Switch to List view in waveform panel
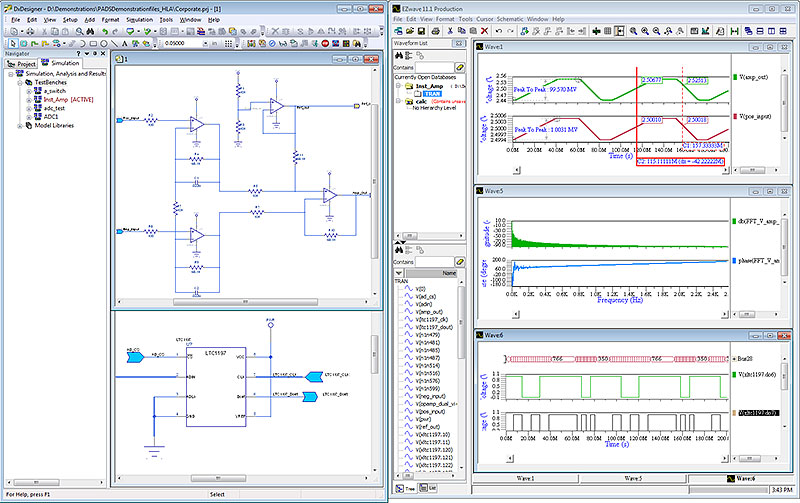800x503 pixels. pyautogui.click(x=427, y=489)
